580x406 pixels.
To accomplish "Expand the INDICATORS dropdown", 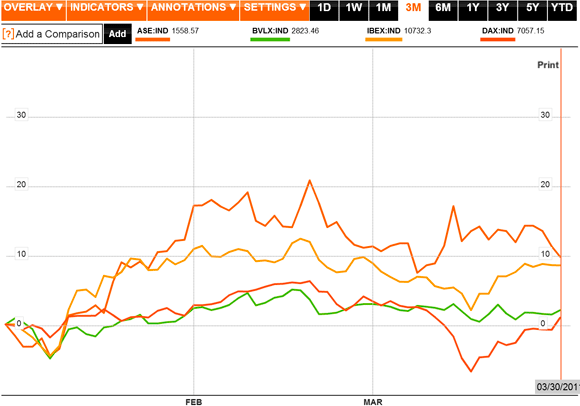I will 107,10.
